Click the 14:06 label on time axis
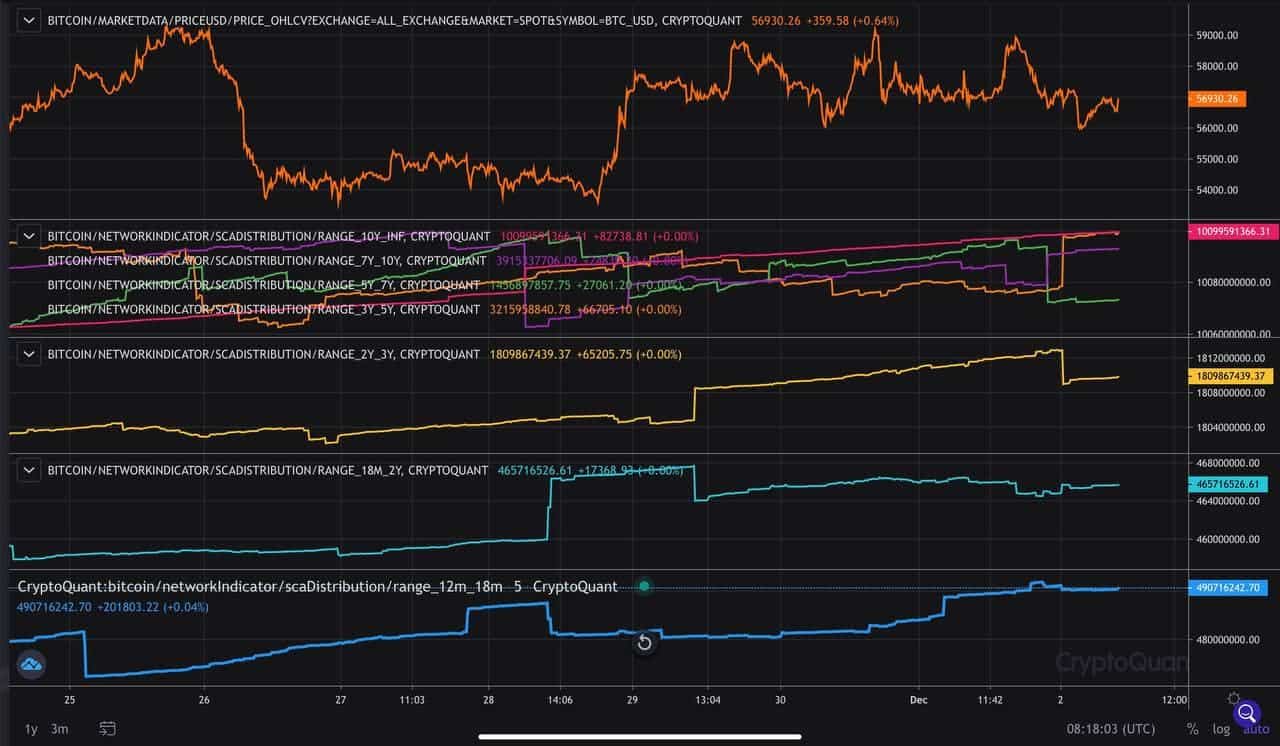The width and height of the screenshot is (1280, 746). 560,700
